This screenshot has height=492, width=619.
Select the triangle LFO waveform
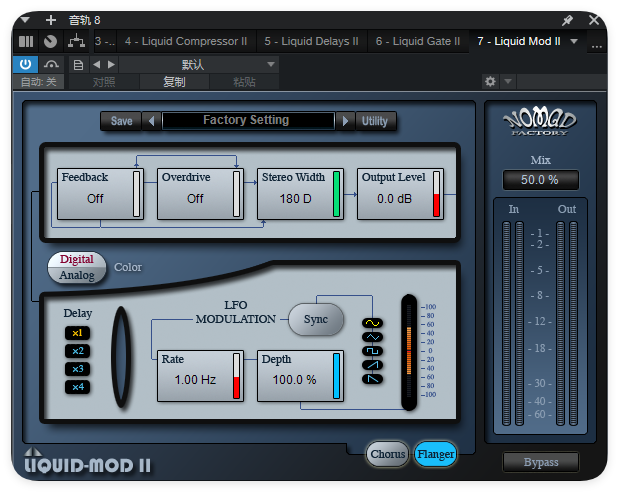click(372, 337)
